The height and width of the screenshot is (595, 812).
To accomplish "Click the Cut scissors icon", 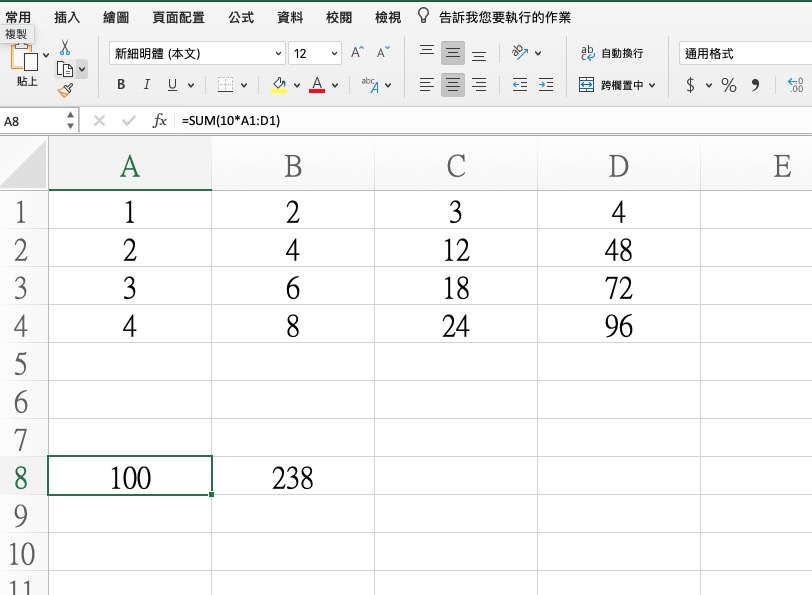I will coord(65,48).
